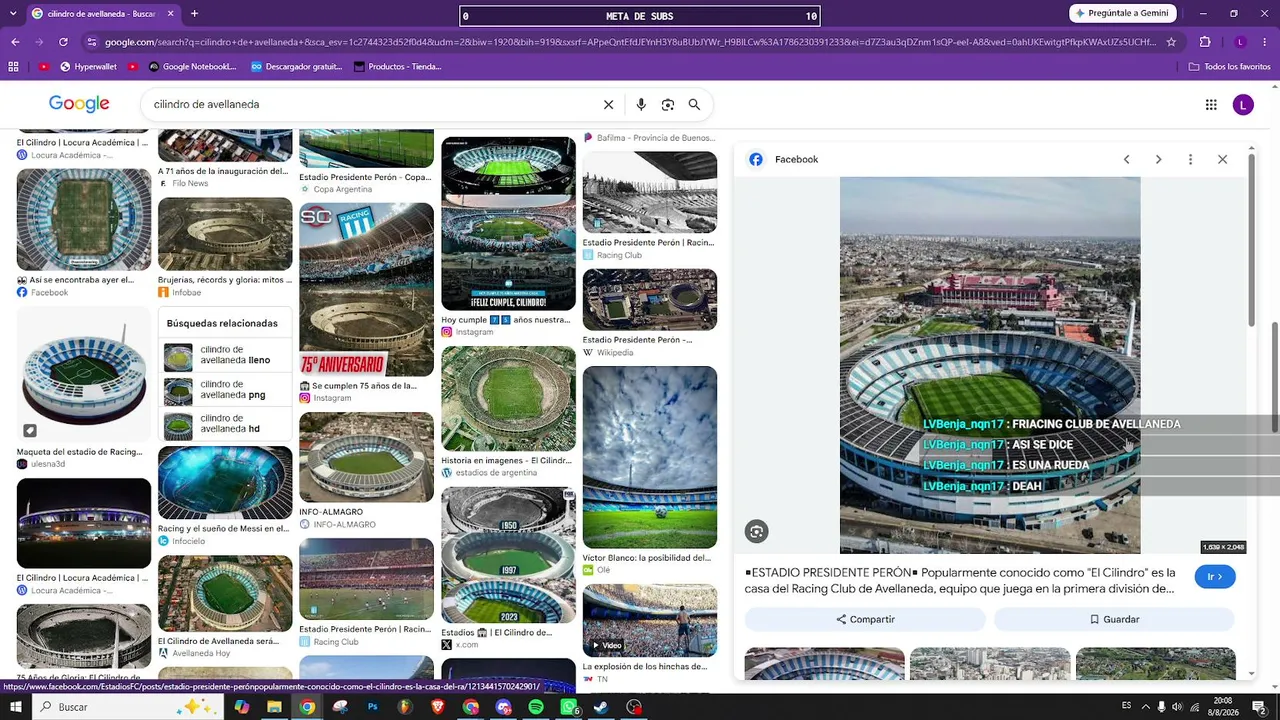The height and width of the screenshot is (720, 1280).
Task: Open the Descargador gratuito bookmark
Action: [296, 67]
